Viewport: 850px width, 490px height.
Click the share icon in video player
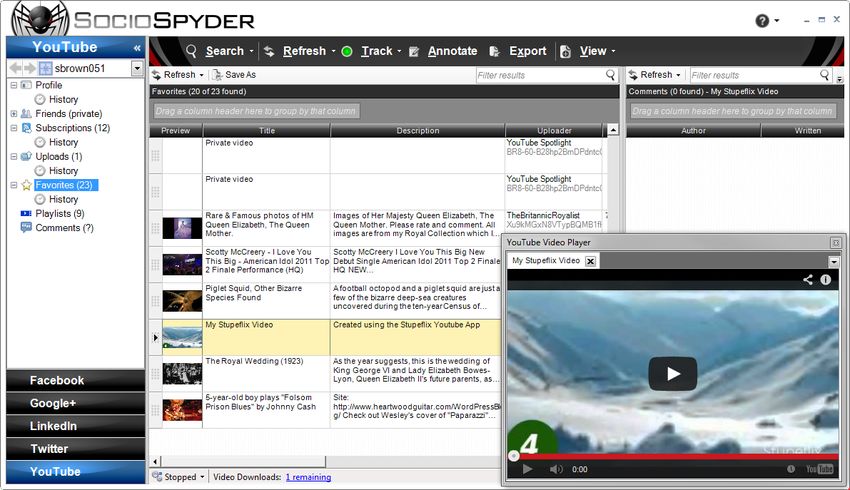pyautogui.click(x=808, y=280)
